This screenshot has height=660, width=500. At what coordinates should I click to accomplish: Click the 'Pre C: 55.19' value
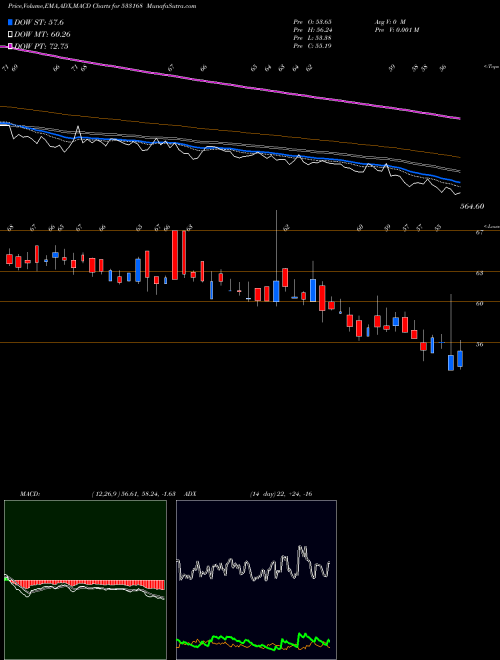pyautogui.click(x=312, y=46)
